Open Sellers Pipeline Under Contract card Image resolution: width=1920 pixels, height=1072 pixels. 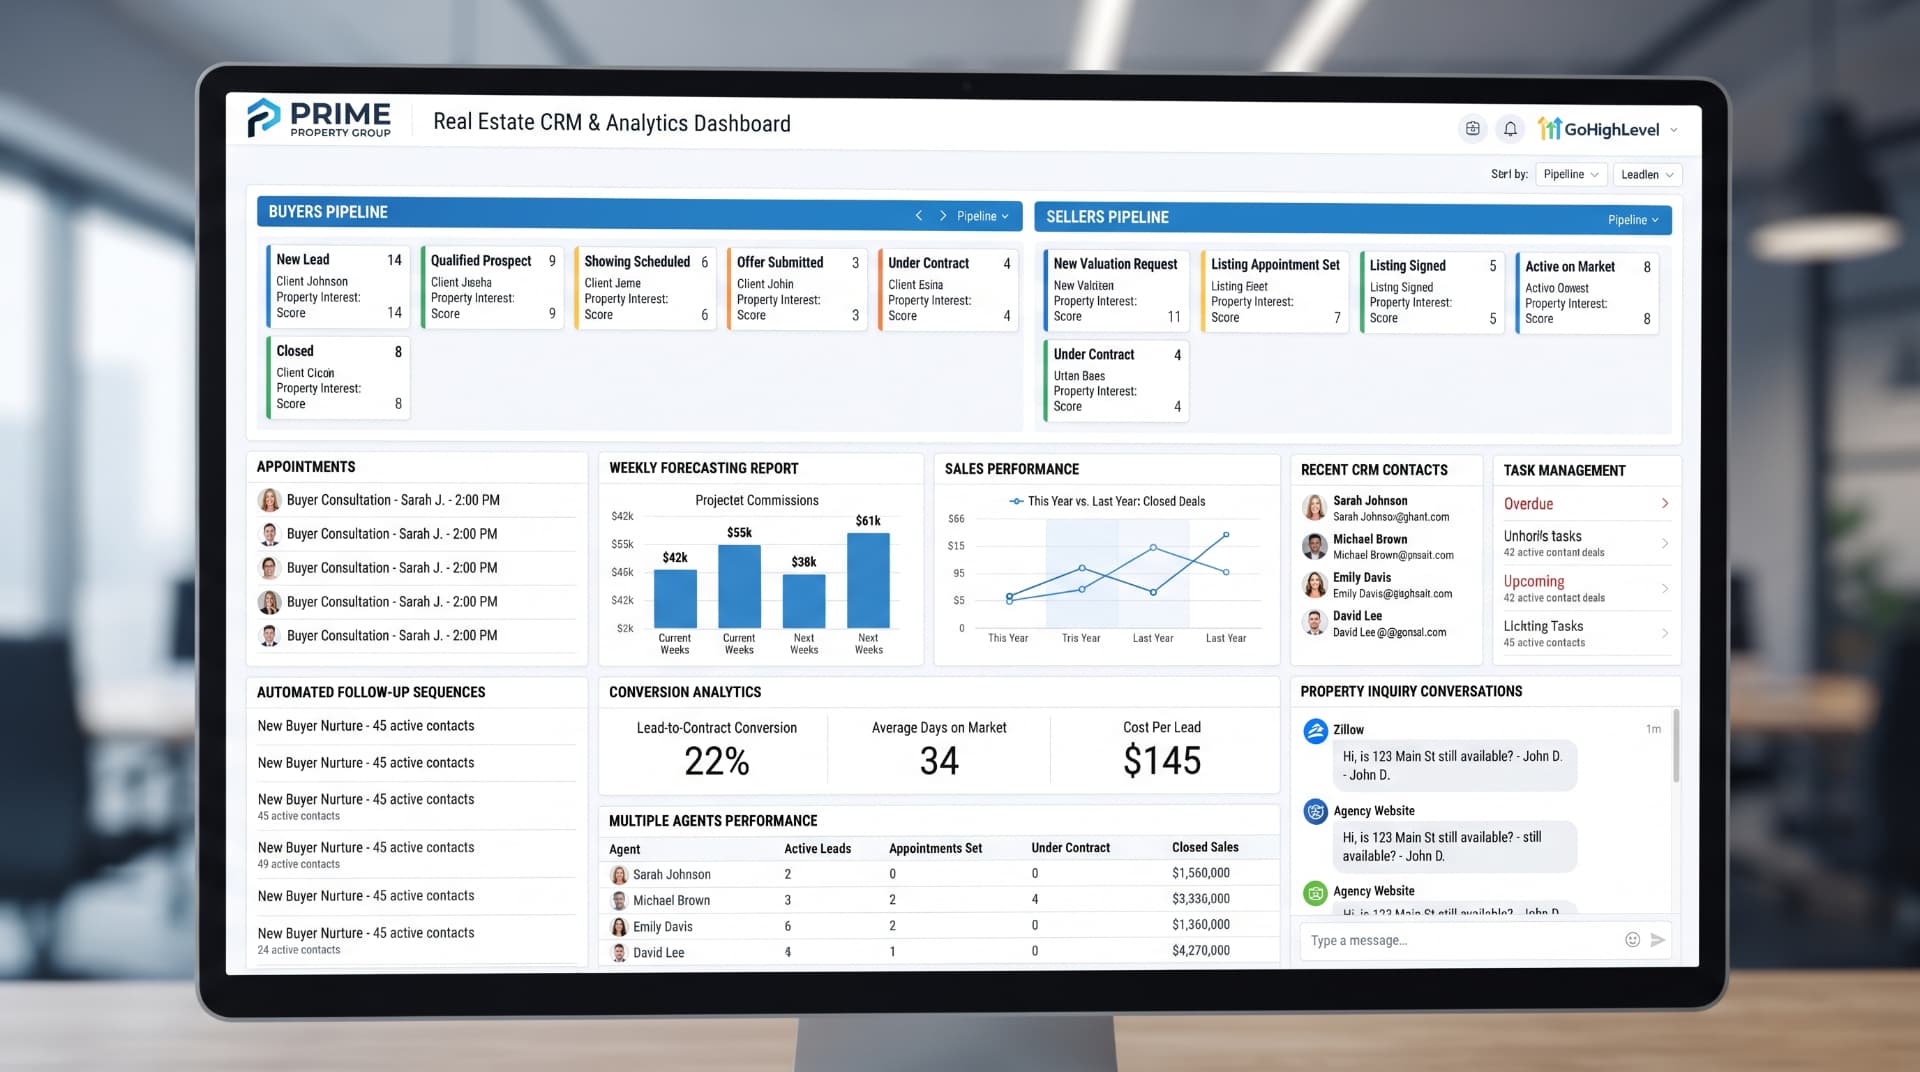click(1115, 380)
